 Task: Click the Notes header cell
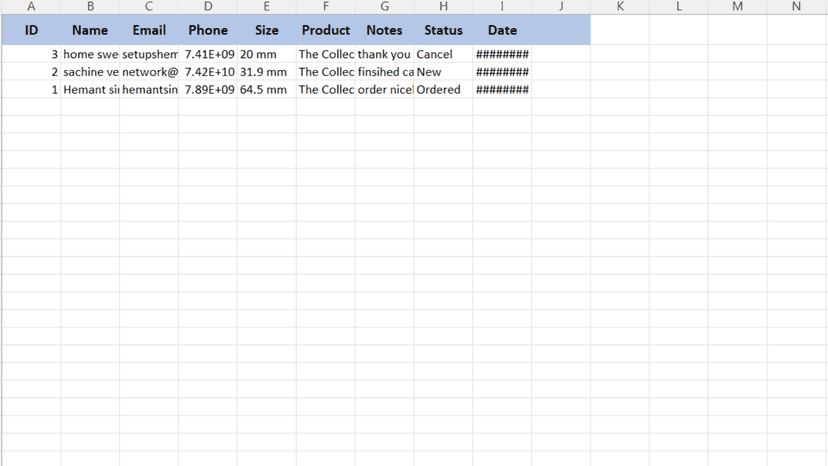pos(384,30)
